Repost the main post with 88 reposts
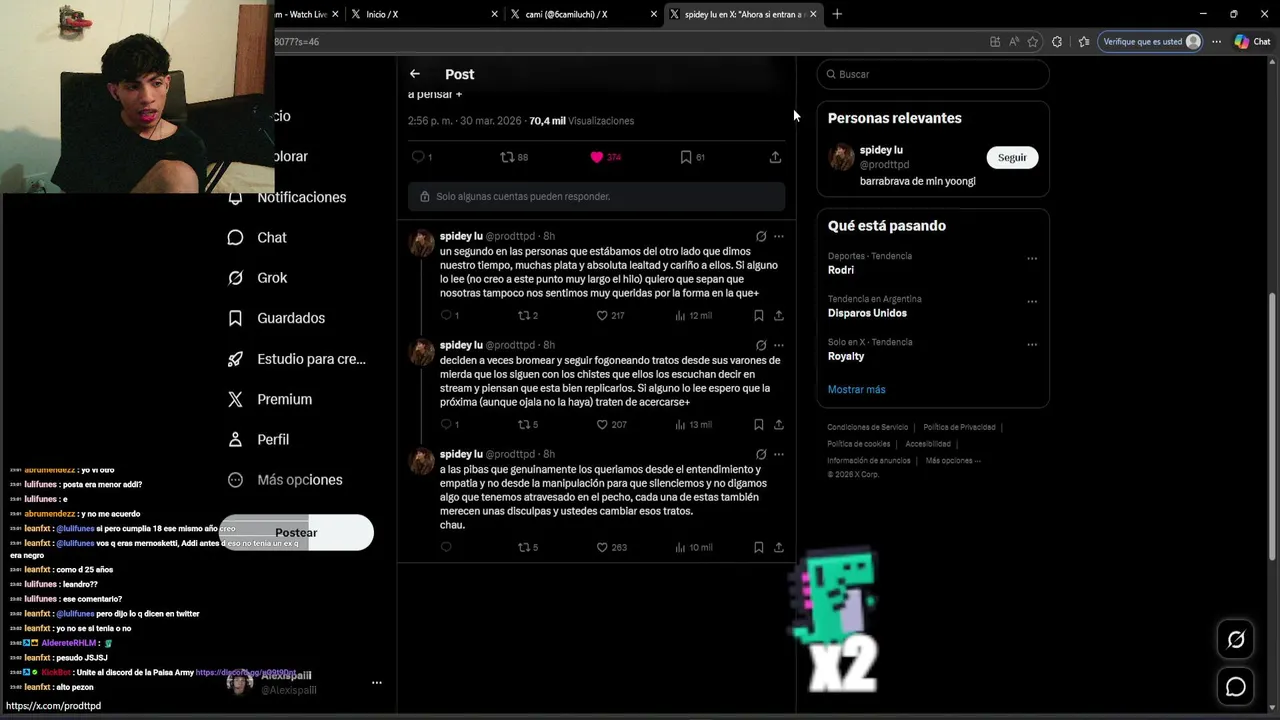1280x720 pixels. pos(507,157)
